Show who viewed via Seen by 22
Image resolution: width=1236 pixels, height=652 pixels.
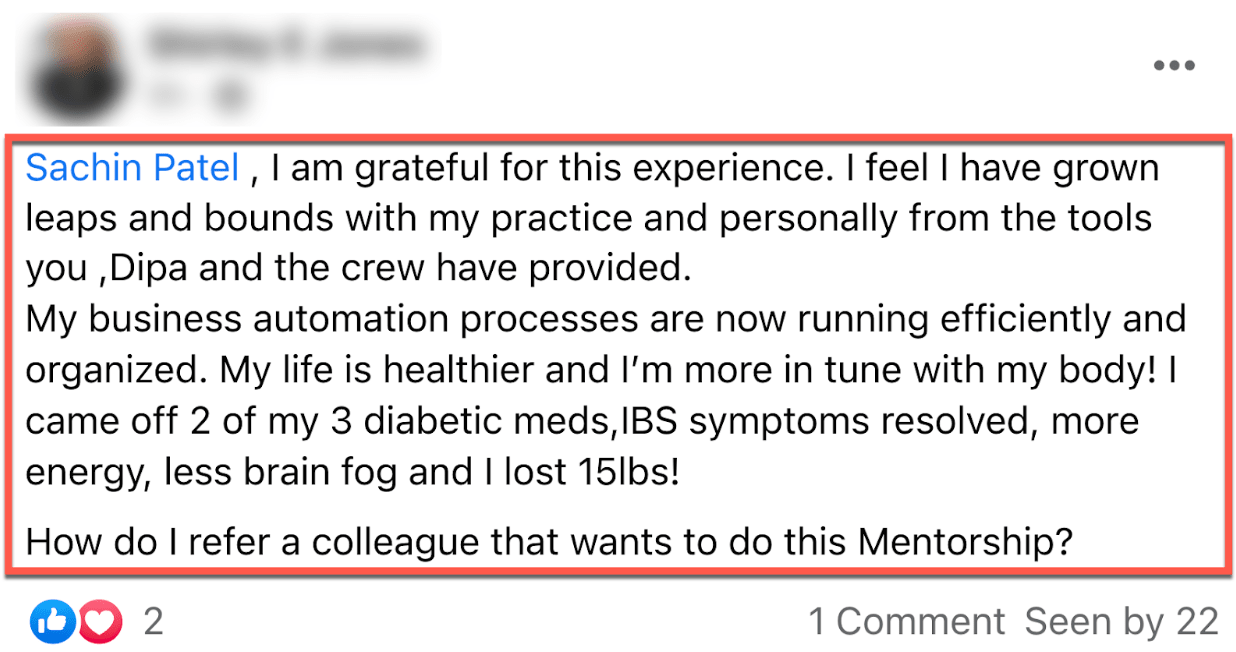click(1121, 623)
